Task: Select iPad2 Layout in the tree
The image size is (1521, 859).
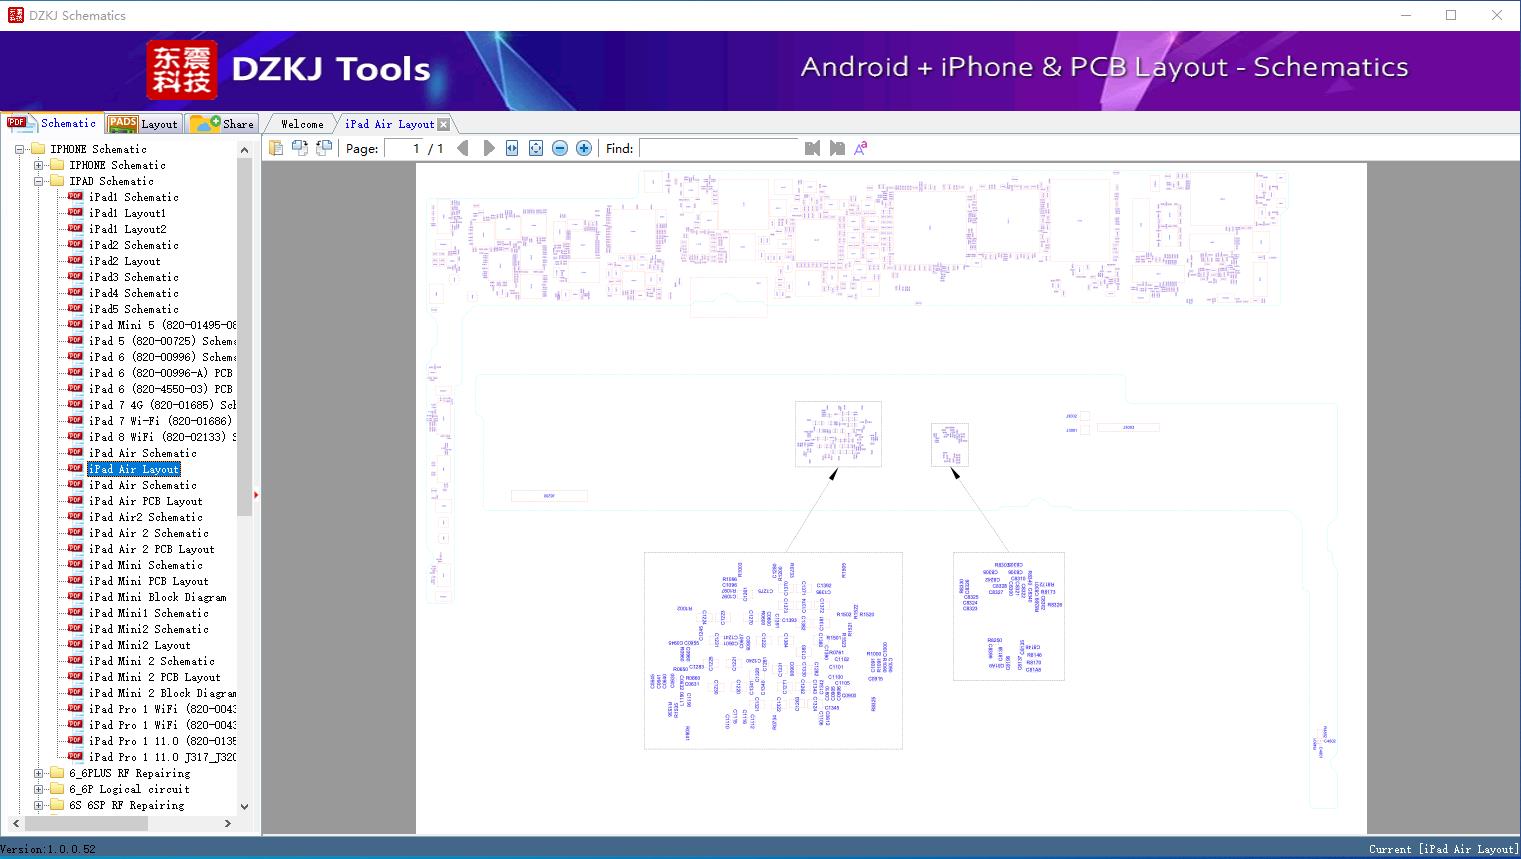Action: point(124,262)
